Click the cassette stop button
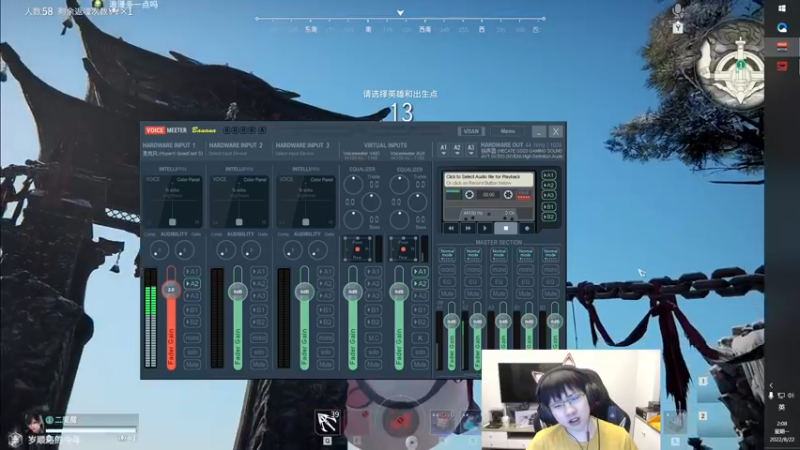Viewport: 800px width, 450px height. click(506, 229)
